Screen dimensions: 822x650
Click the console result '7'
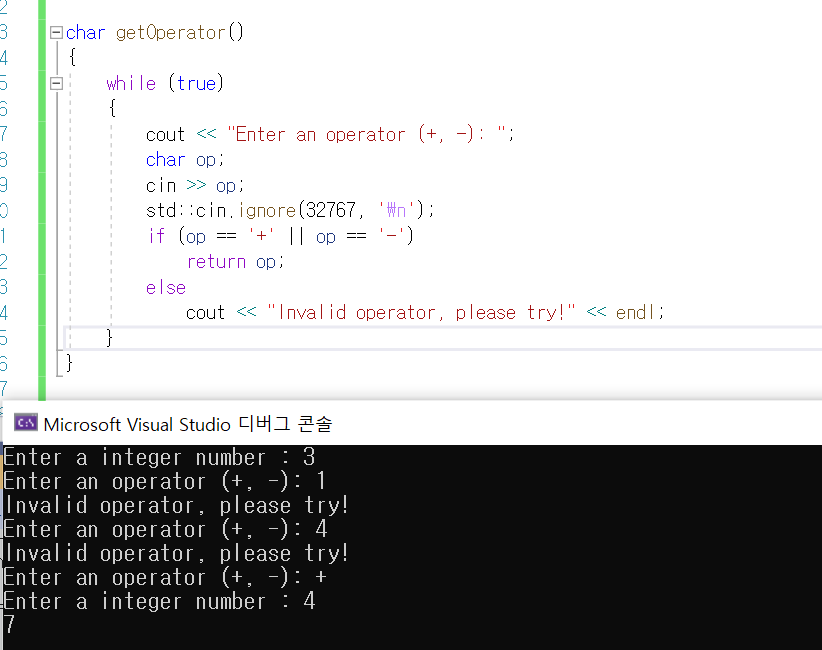[x=9, y=625]
